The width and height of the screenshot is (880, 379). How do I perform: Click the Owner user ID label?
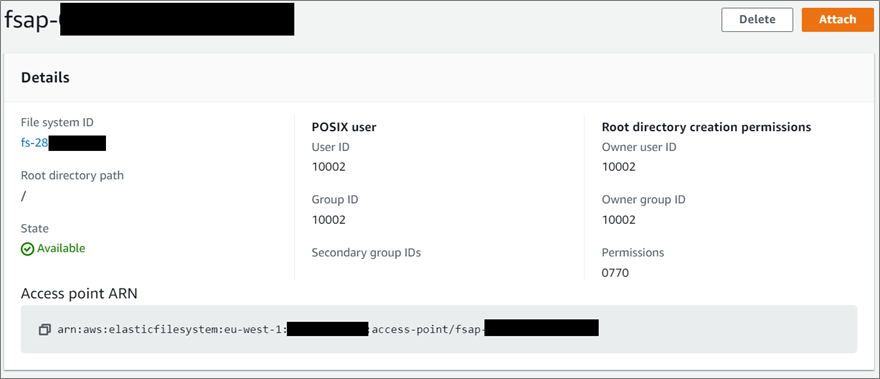coord(639,147)
